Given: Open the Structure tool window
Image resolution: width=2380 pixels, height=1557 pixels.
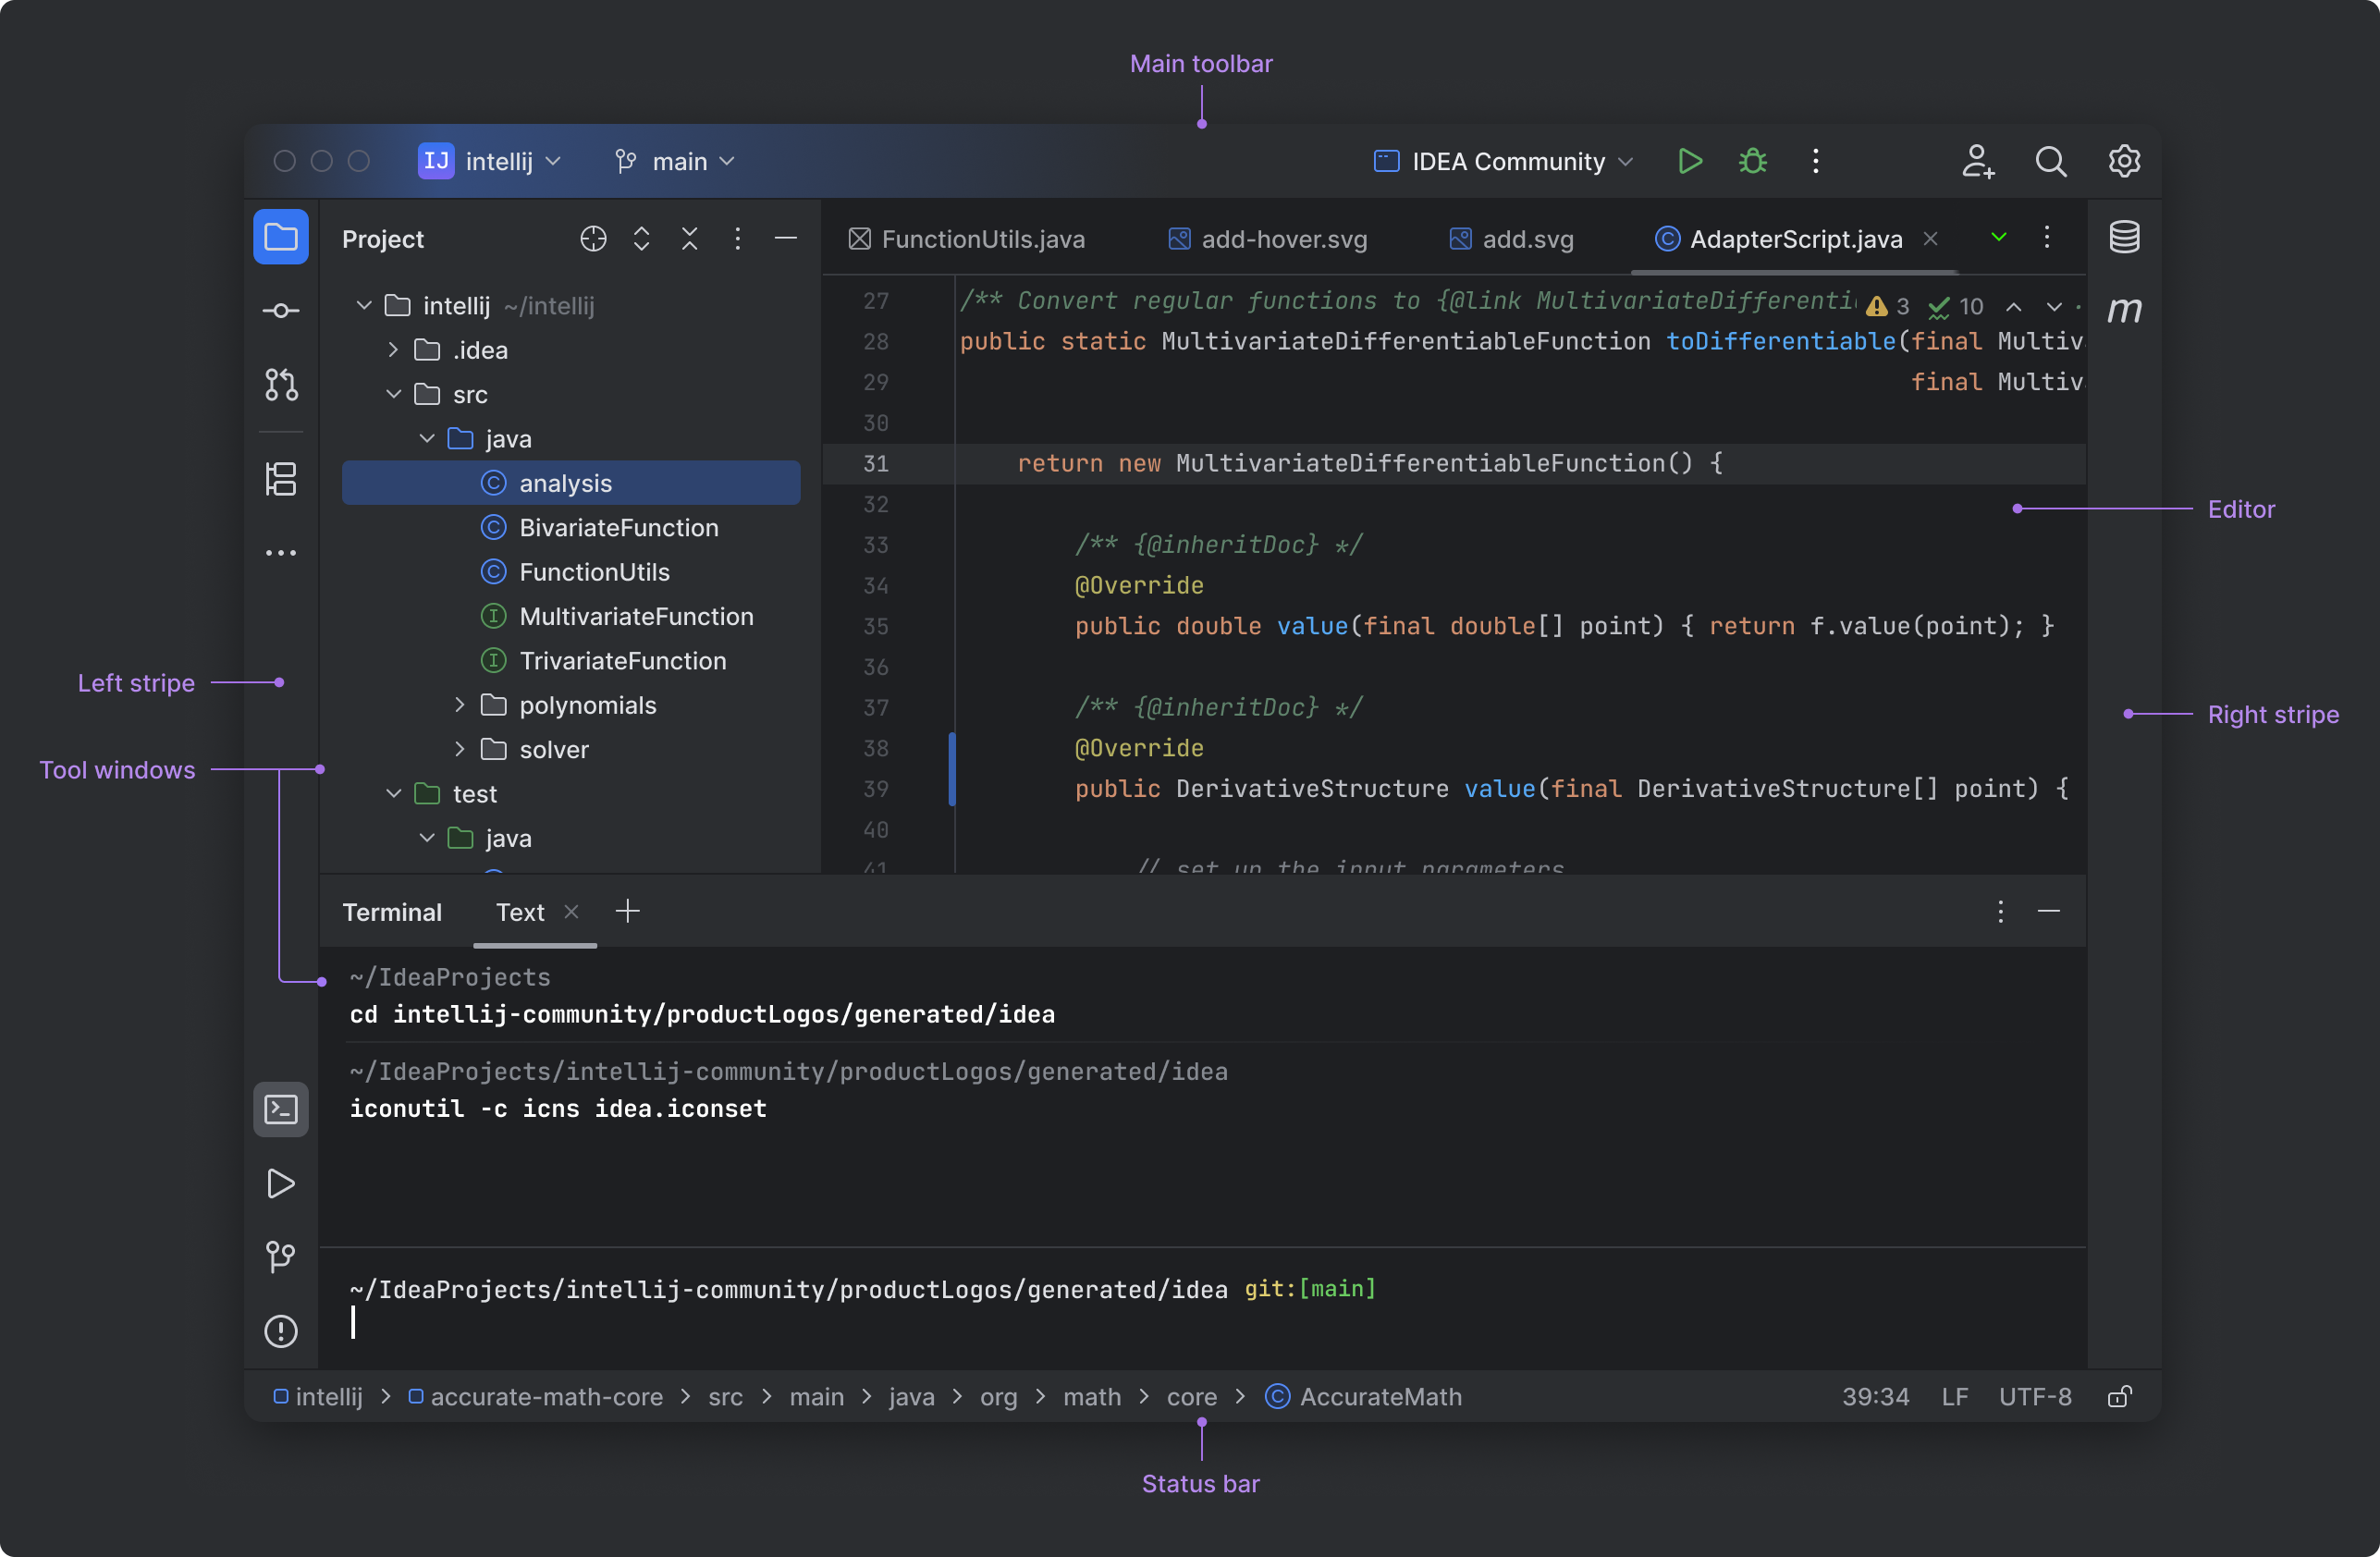Looking at the screenshot, I should pyautogui.click(x=281, y=480).
